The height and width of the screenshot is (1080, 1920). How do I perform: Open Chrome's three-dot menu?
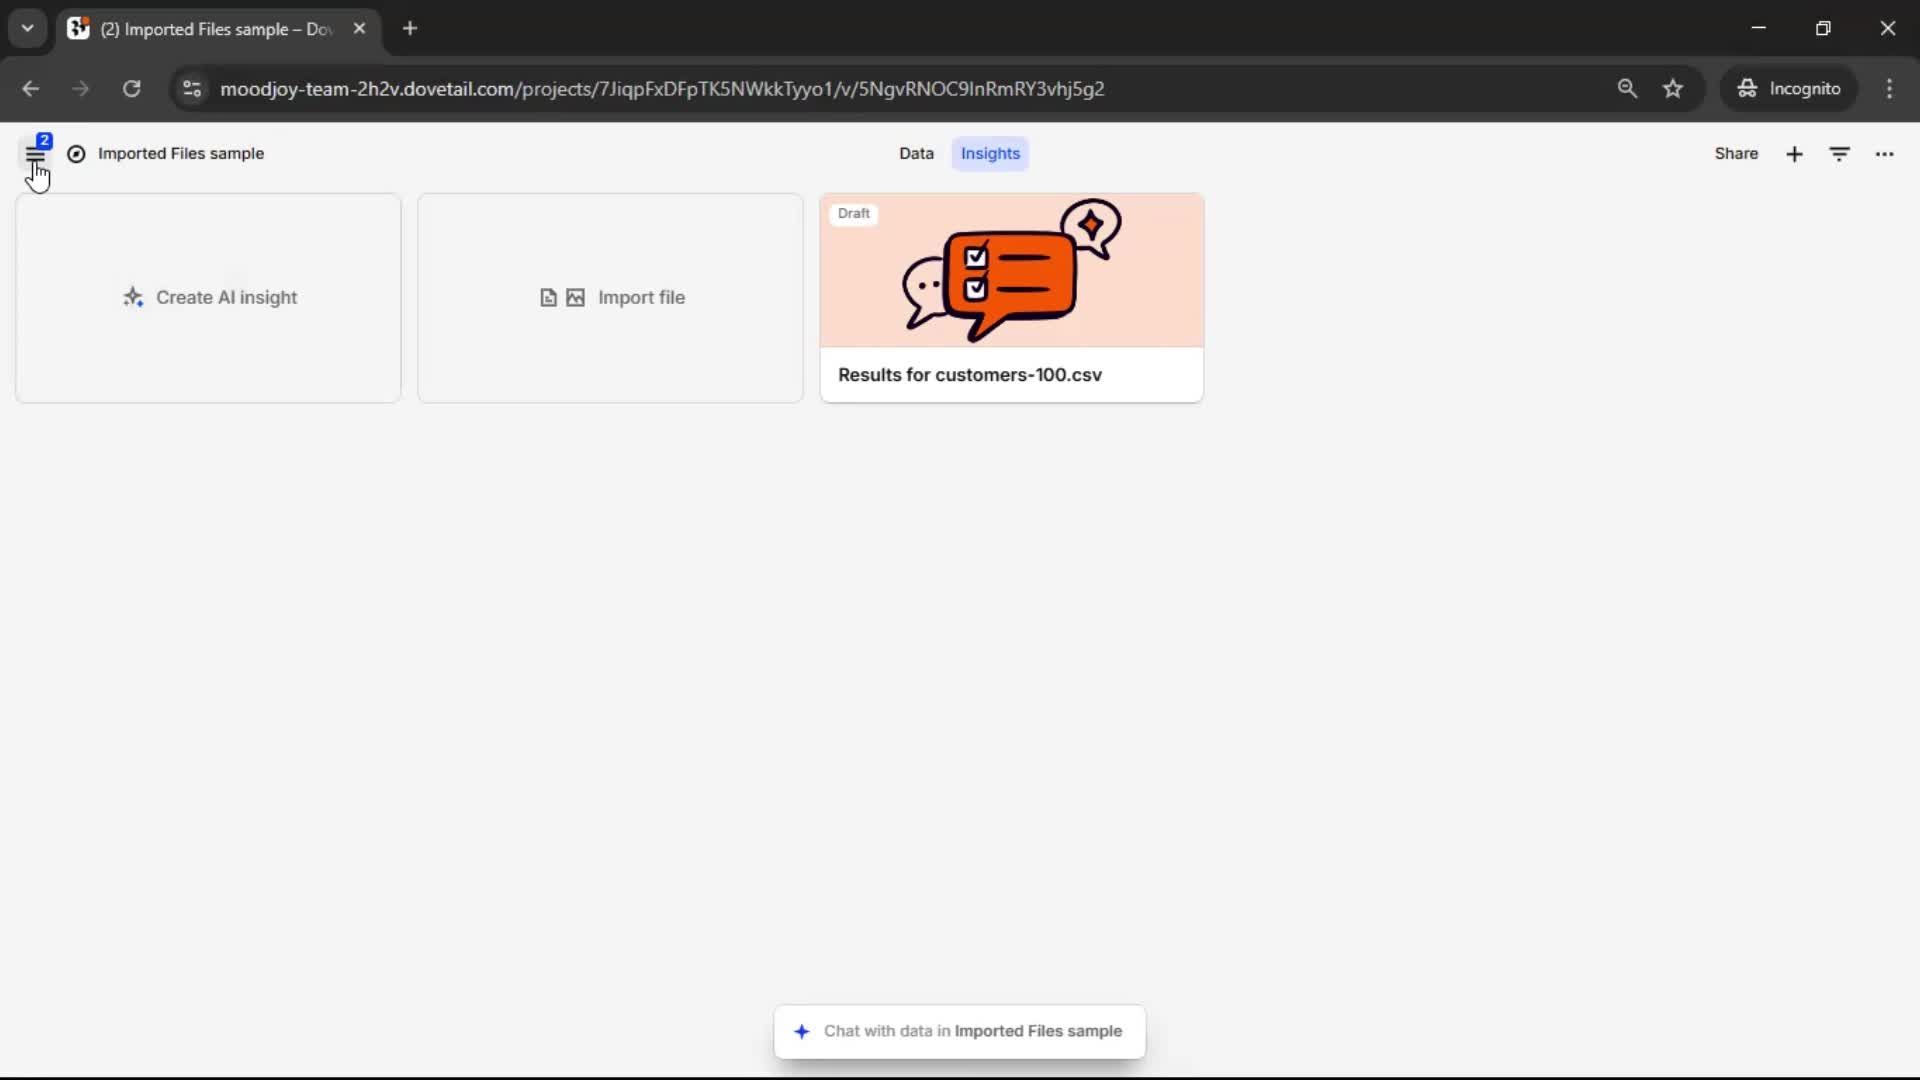[1889, 89]
